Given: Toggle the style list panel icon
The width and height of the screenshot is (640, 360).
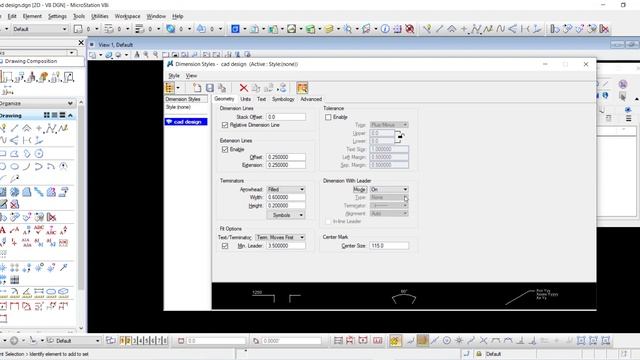Looking at the screenshot, I should [169, 88].
